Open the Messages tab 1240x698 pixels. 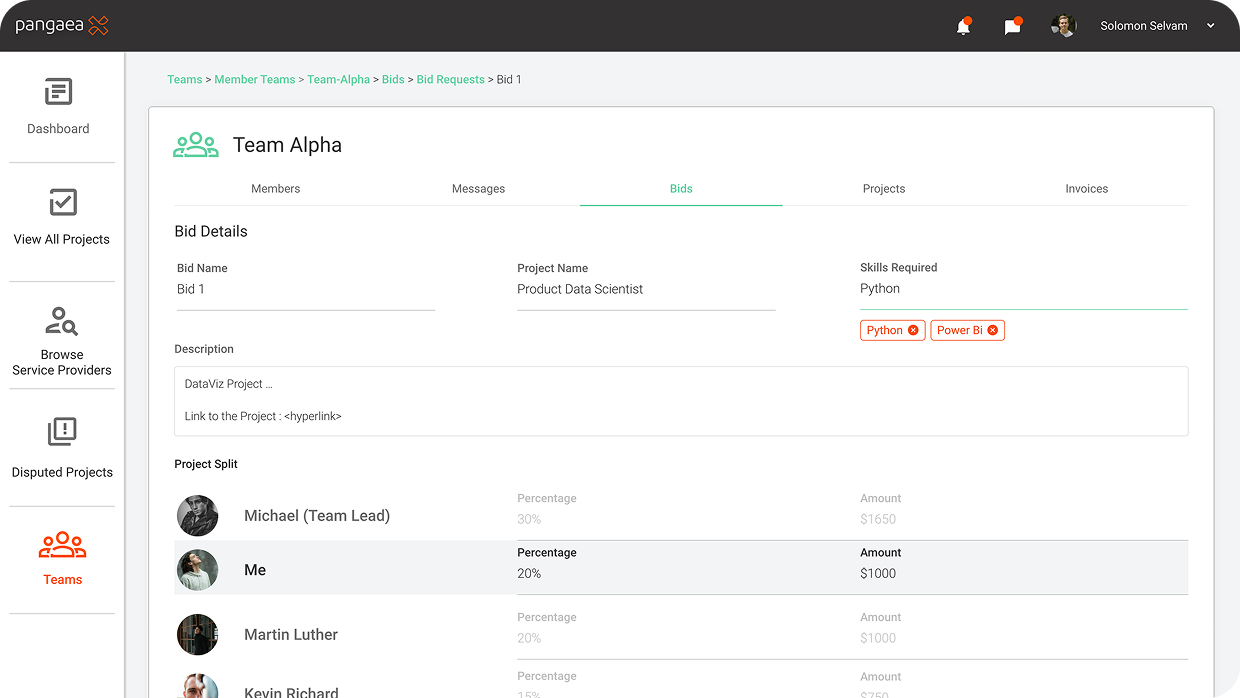(478, 189)
